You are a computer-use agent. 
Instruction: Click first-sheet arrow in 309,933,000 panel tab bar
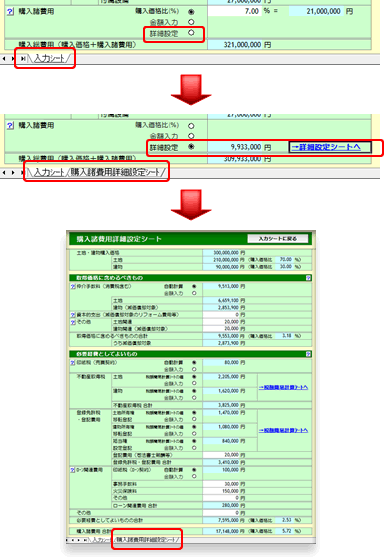[x=4, y=173]
